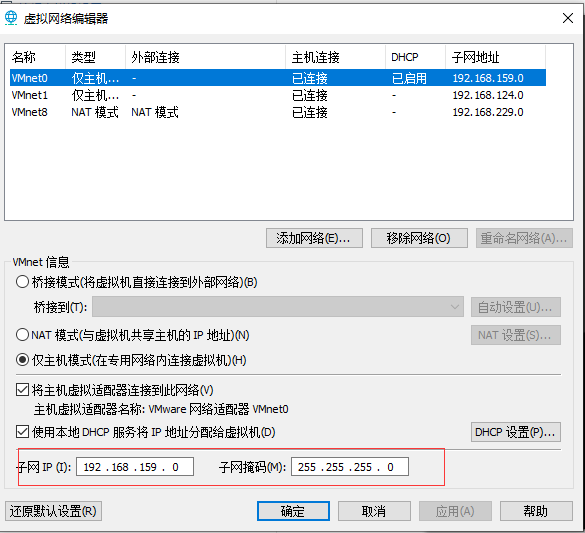585x533 pixels.
Task: Click the DHCP column header
Action: coord(415,57)
